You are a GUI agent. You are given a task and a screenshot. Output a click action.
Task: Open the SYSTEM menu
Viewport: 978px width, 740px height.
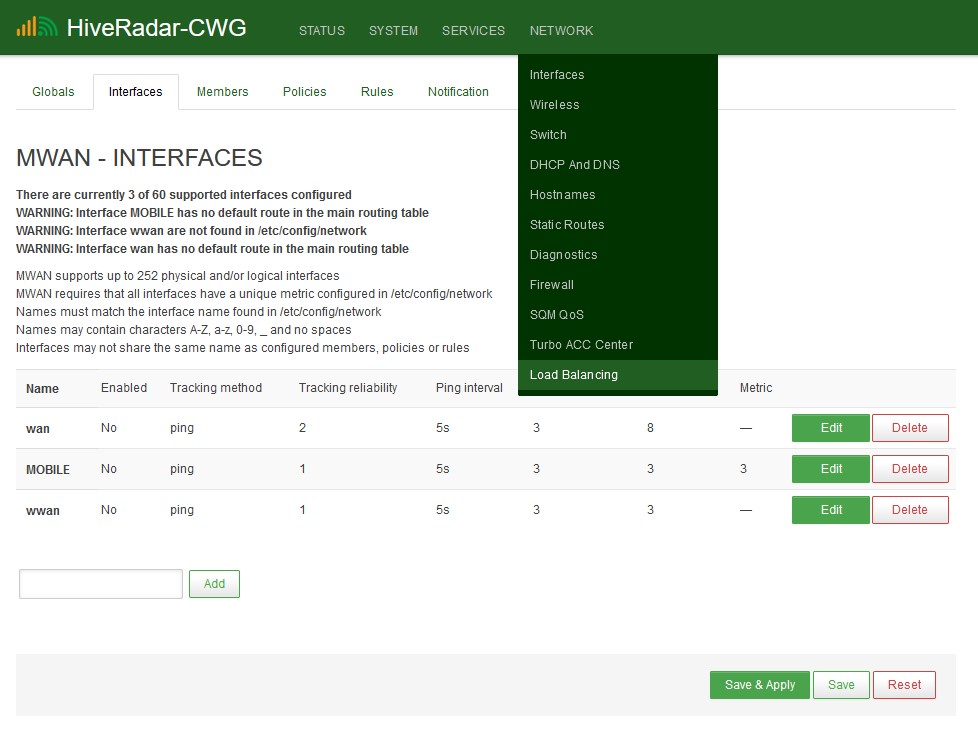(x=392, y=31)
